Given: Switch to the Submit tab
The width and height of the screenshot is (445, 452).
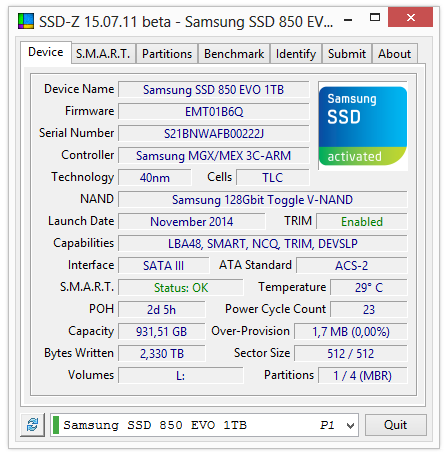Looking at the screenshot, I should click(x=347, y=54).
